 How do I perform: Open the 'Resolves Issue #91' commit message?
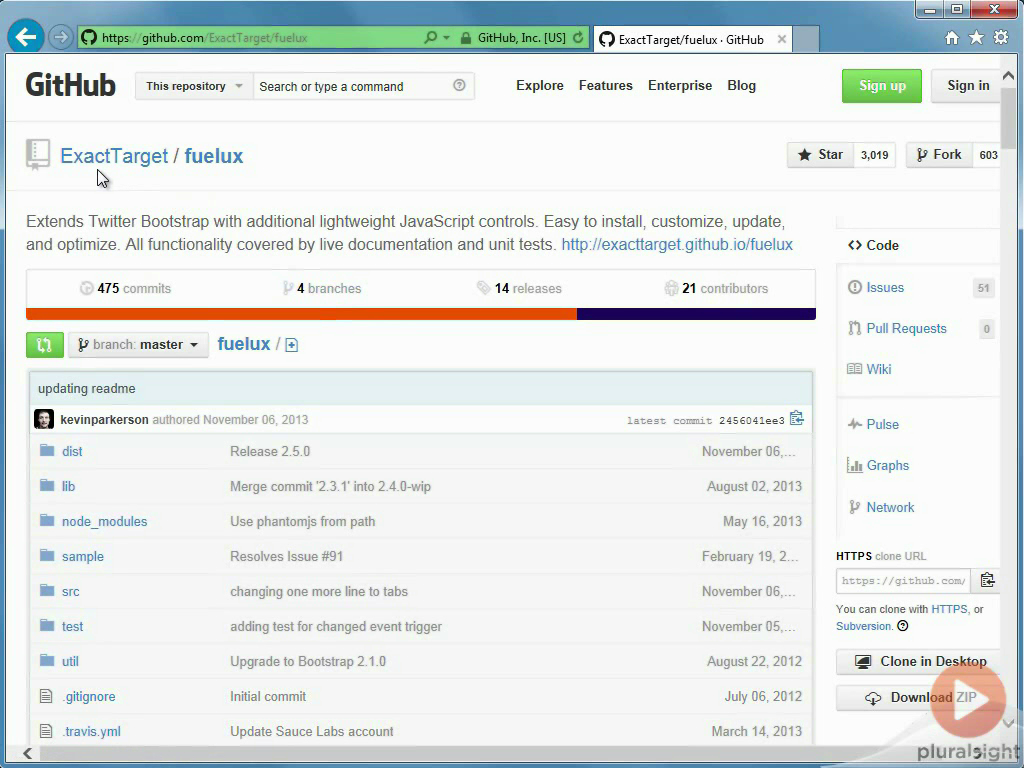coord(287,556)
